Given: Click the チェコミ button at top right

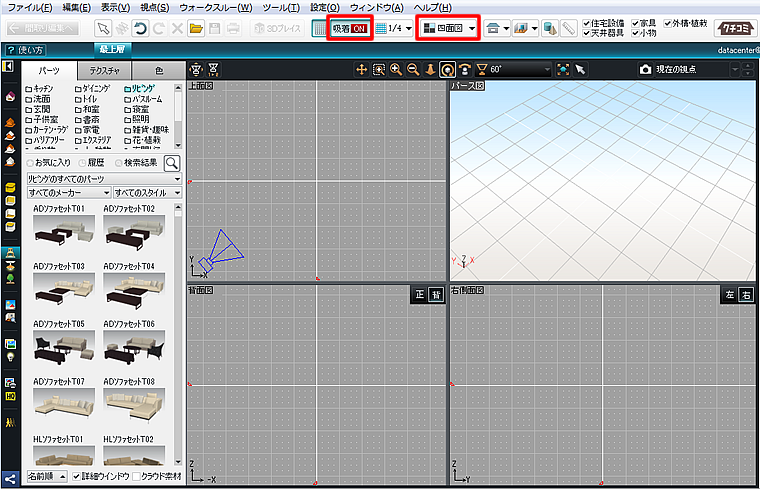Looking at the screenshot, I should pos(732,29).
